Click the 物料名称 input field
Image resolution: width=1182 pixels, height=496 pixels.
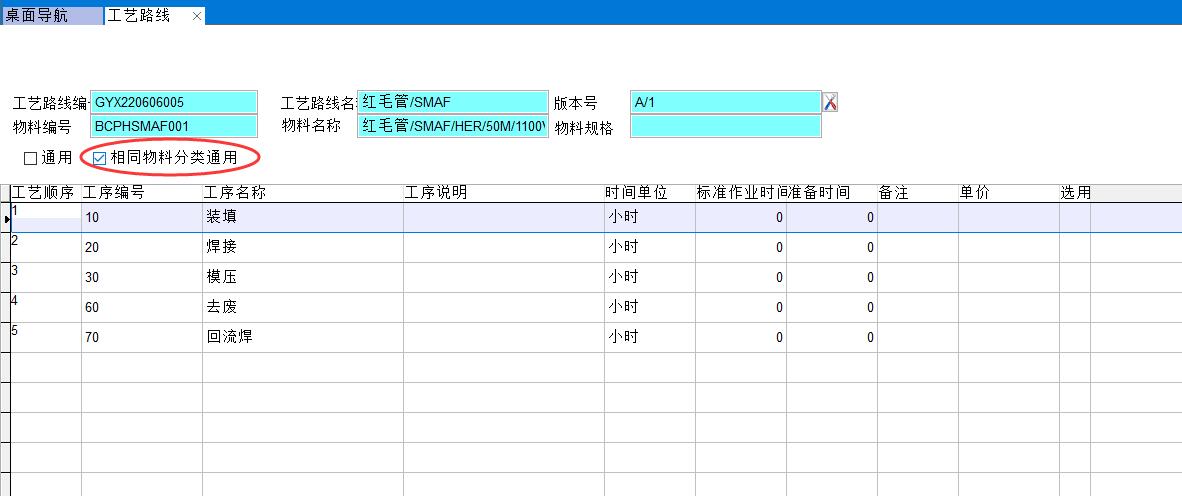pyautogui.click(x=453, y=126)
